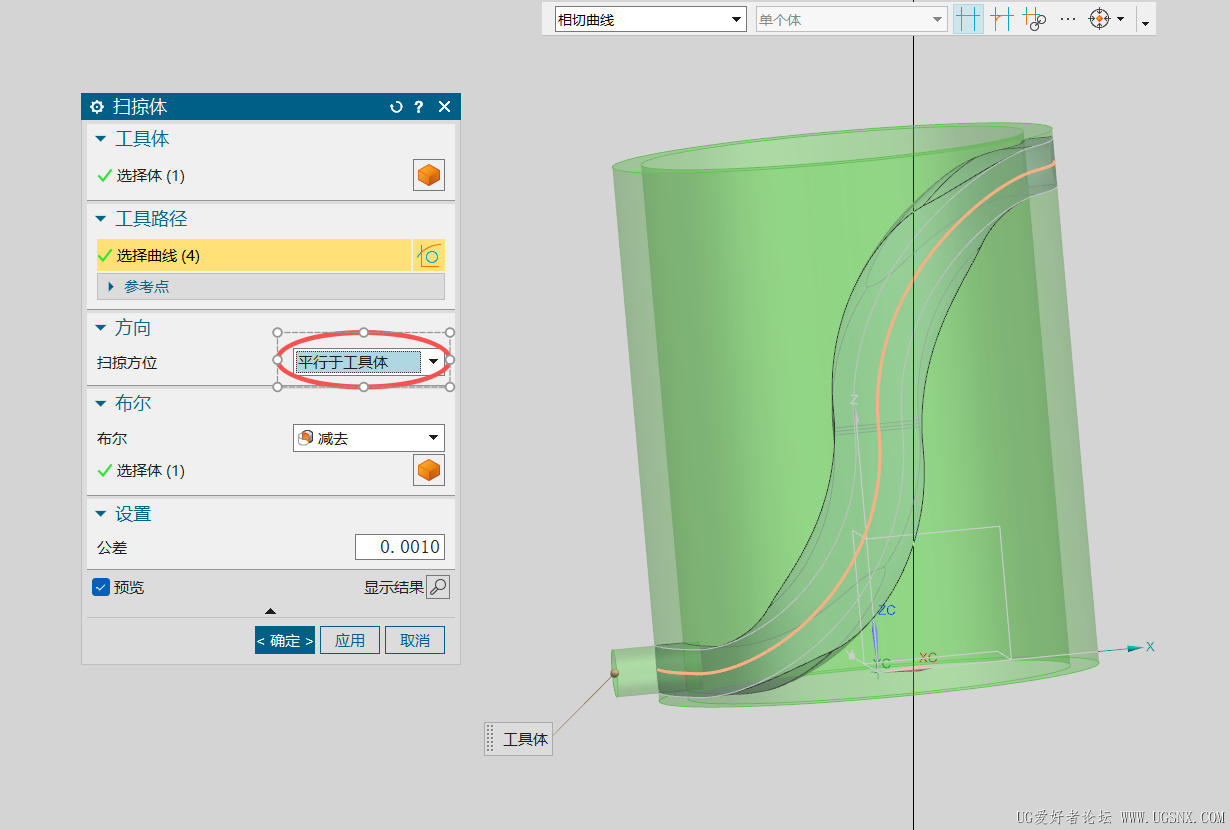
Task: Click the 选择体 (1) row under 布尔
Action: [253, 470]
